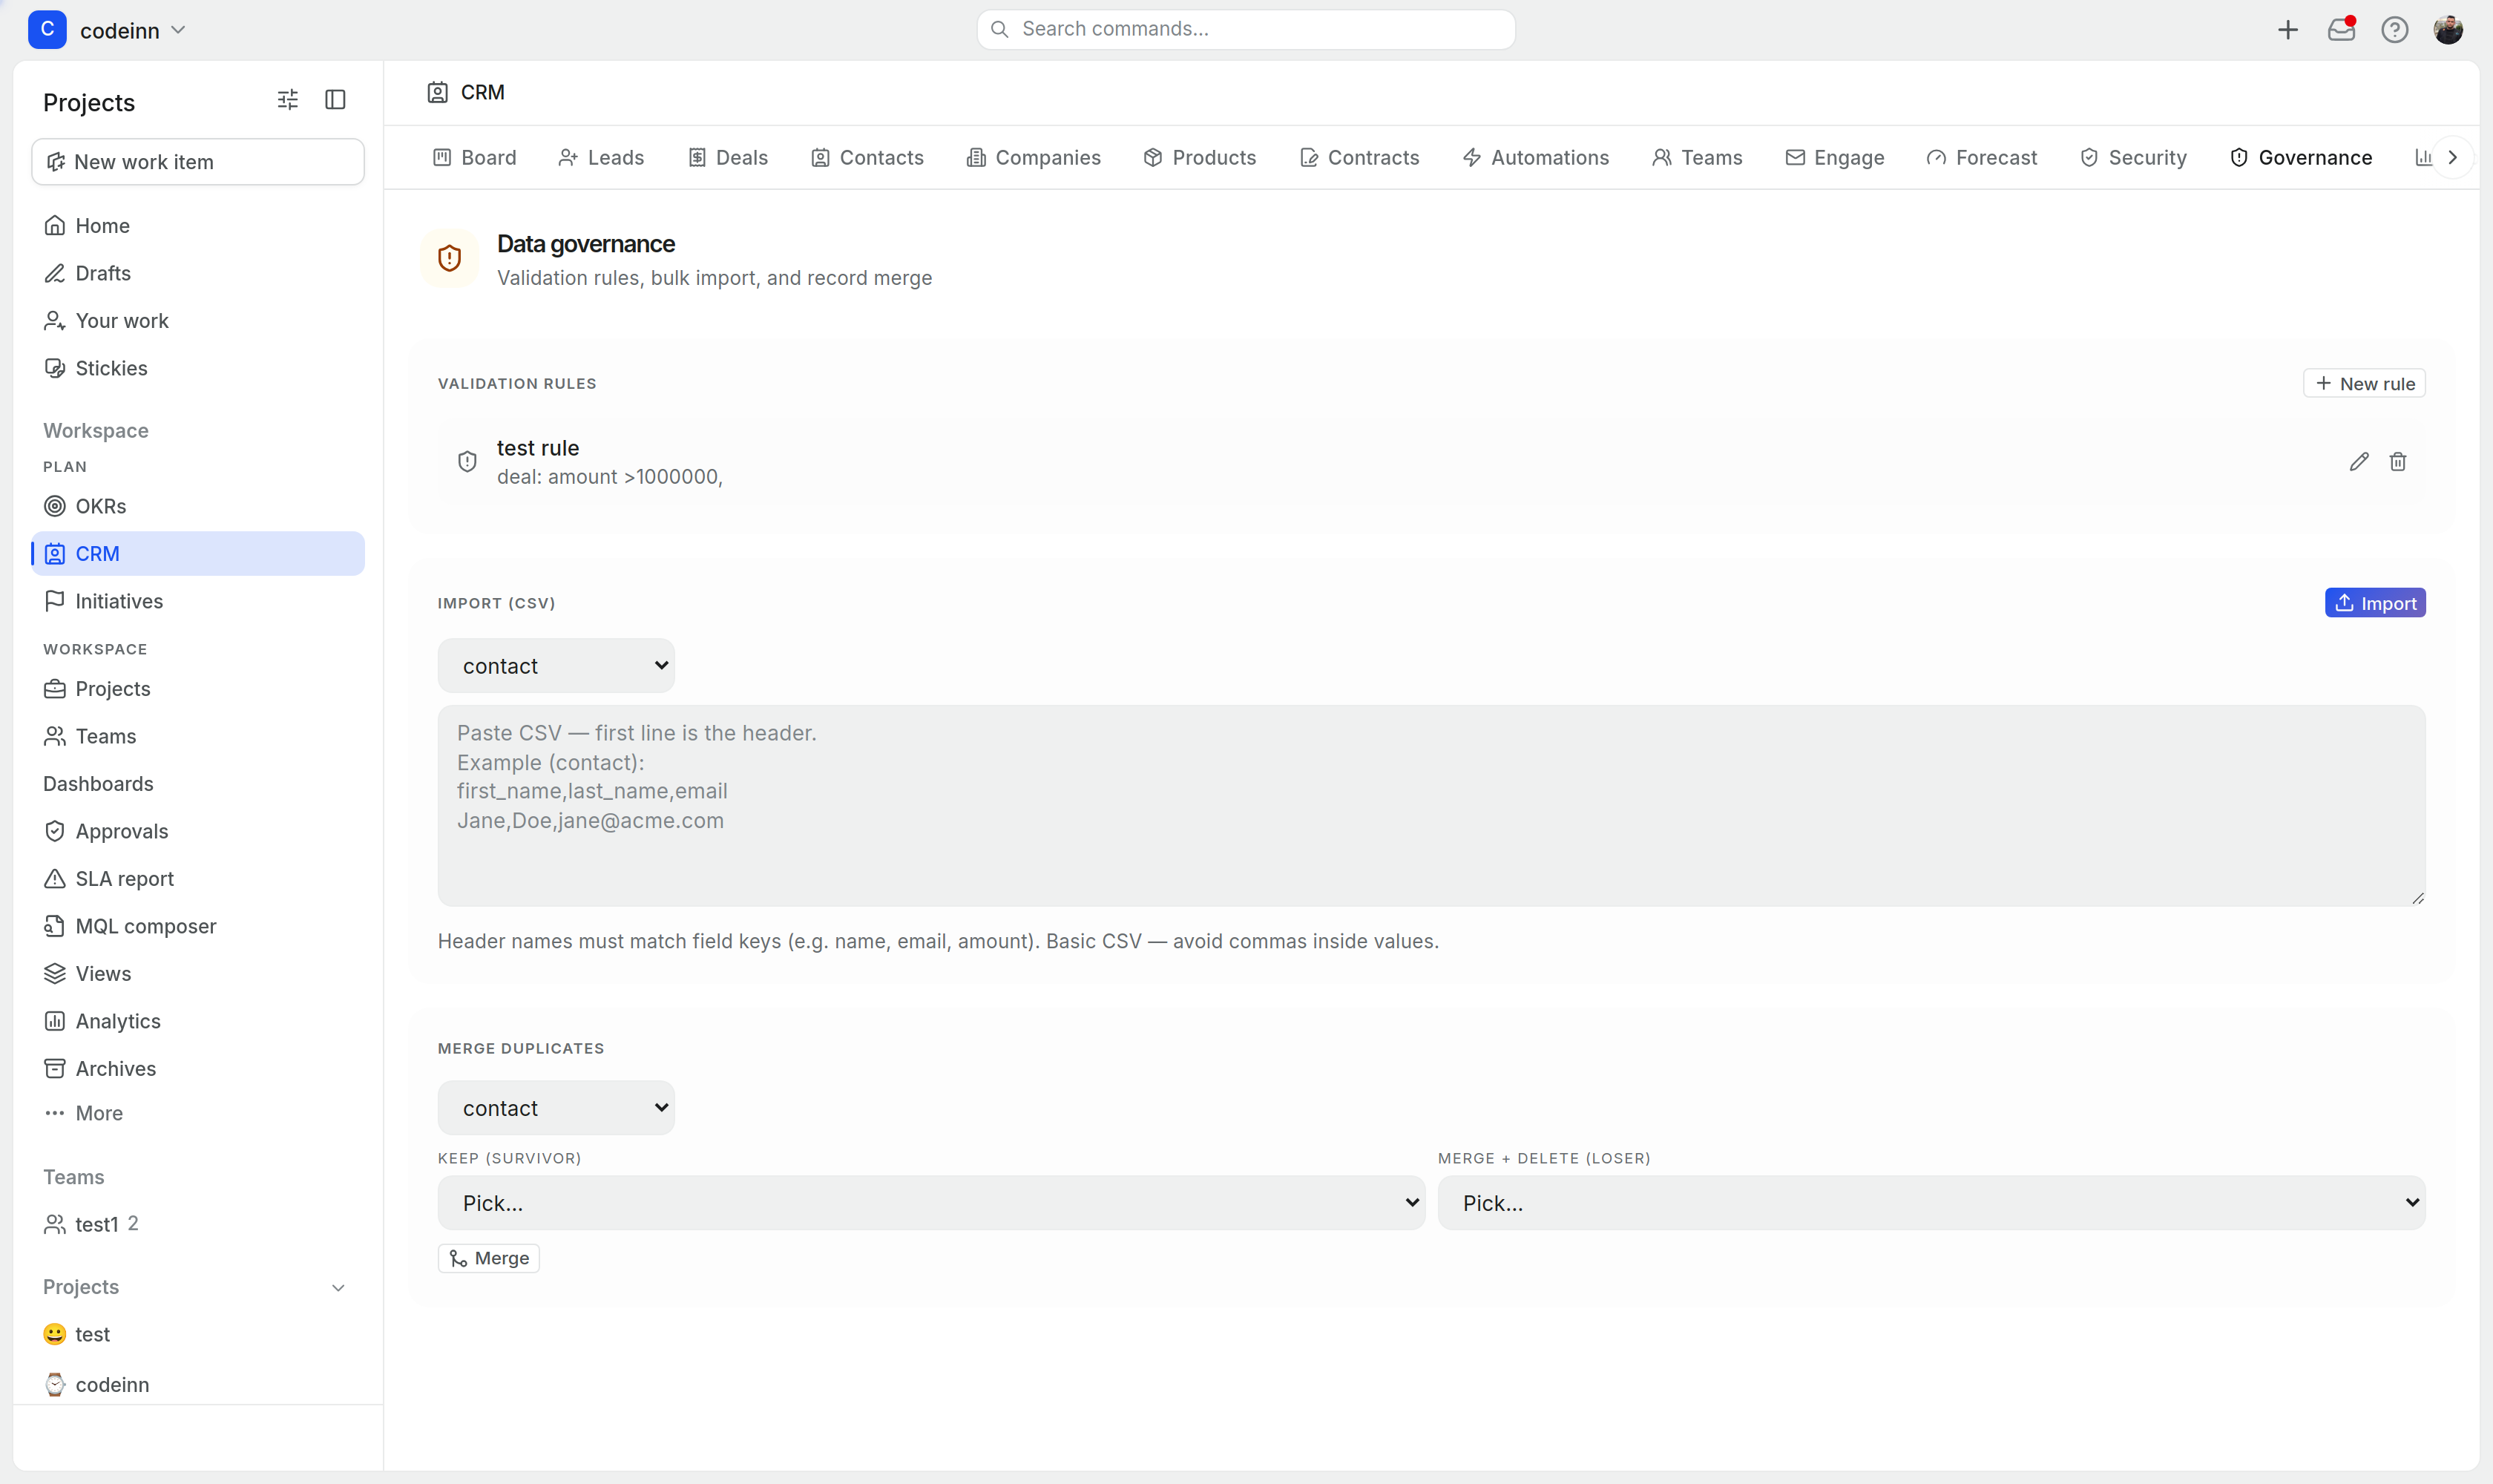This screenshot has width=2493, height=1484.
Task: Select CRM in sidebar
Action: click(x=198, y=554)
